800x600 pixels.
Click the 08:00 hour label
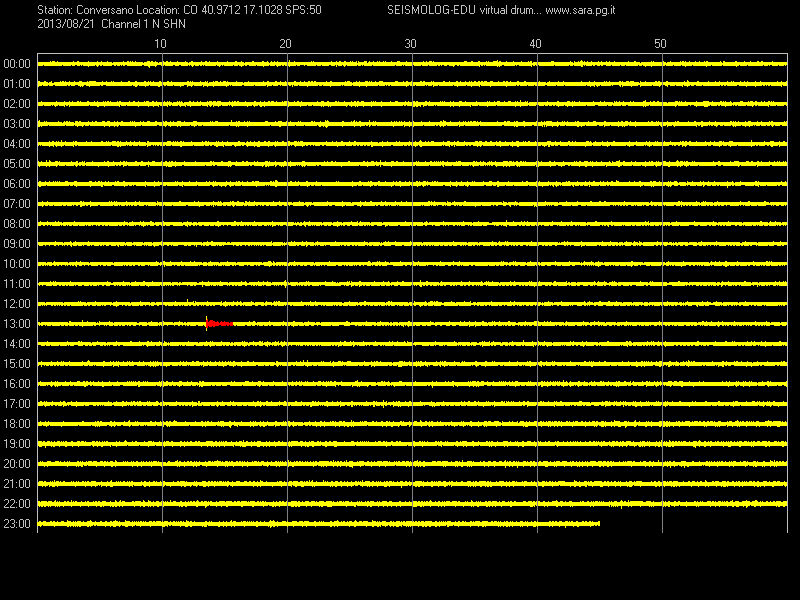coord(17,223)
